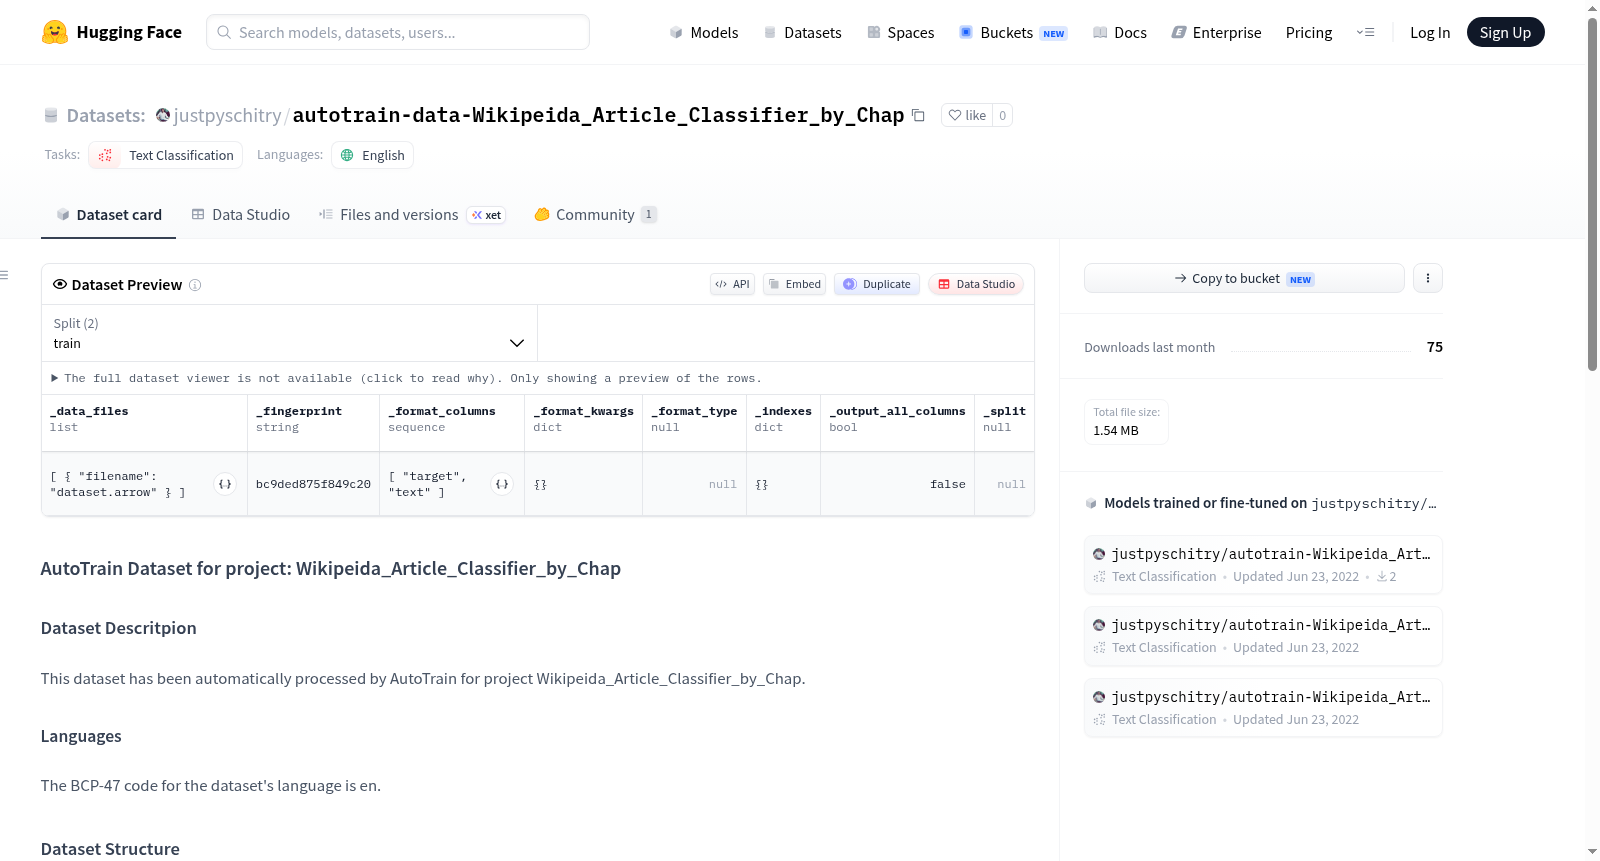Click the justpyschitry user avatar
1600x861 pixels.
[163, 115]
